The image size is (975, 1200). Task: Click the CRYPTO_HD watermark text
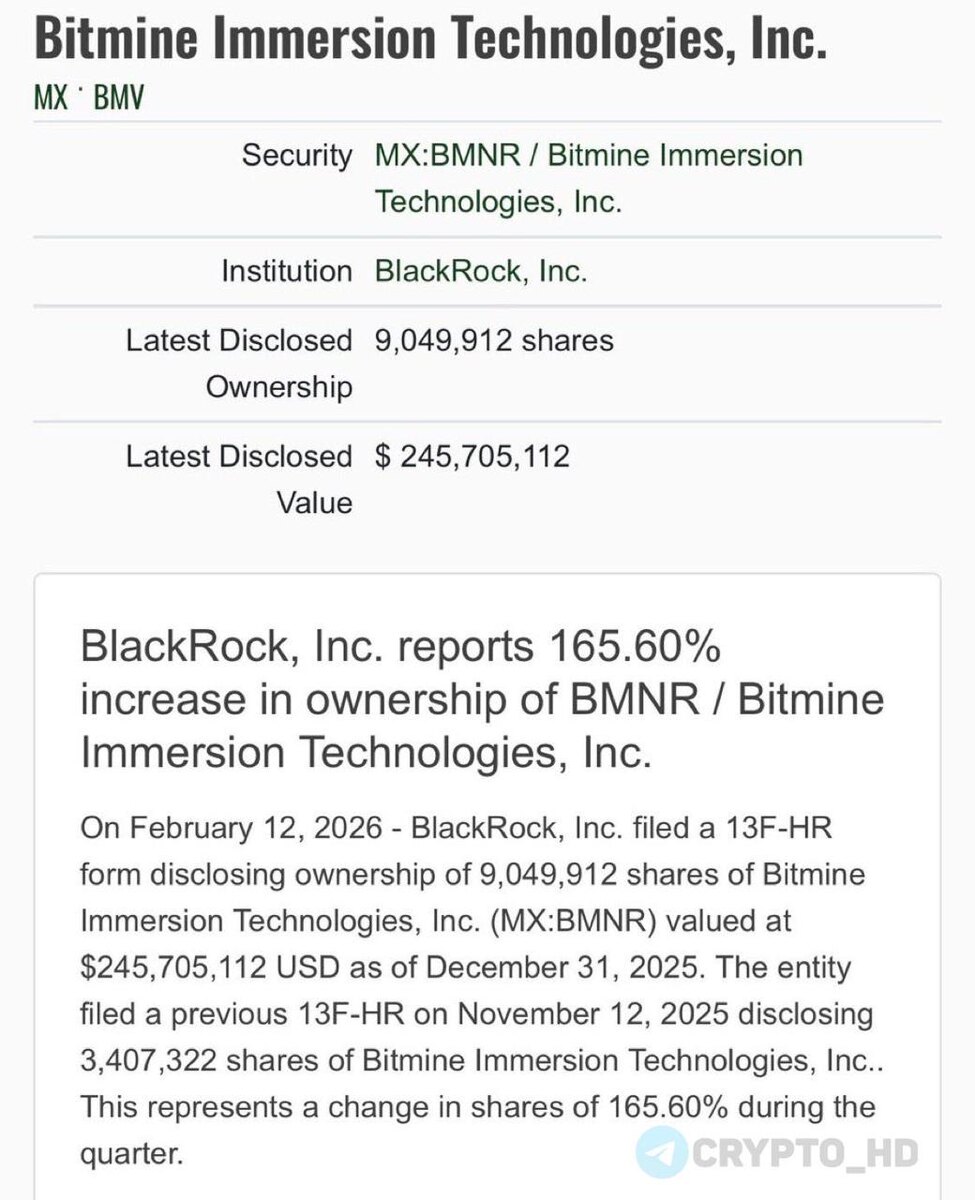805,1152
